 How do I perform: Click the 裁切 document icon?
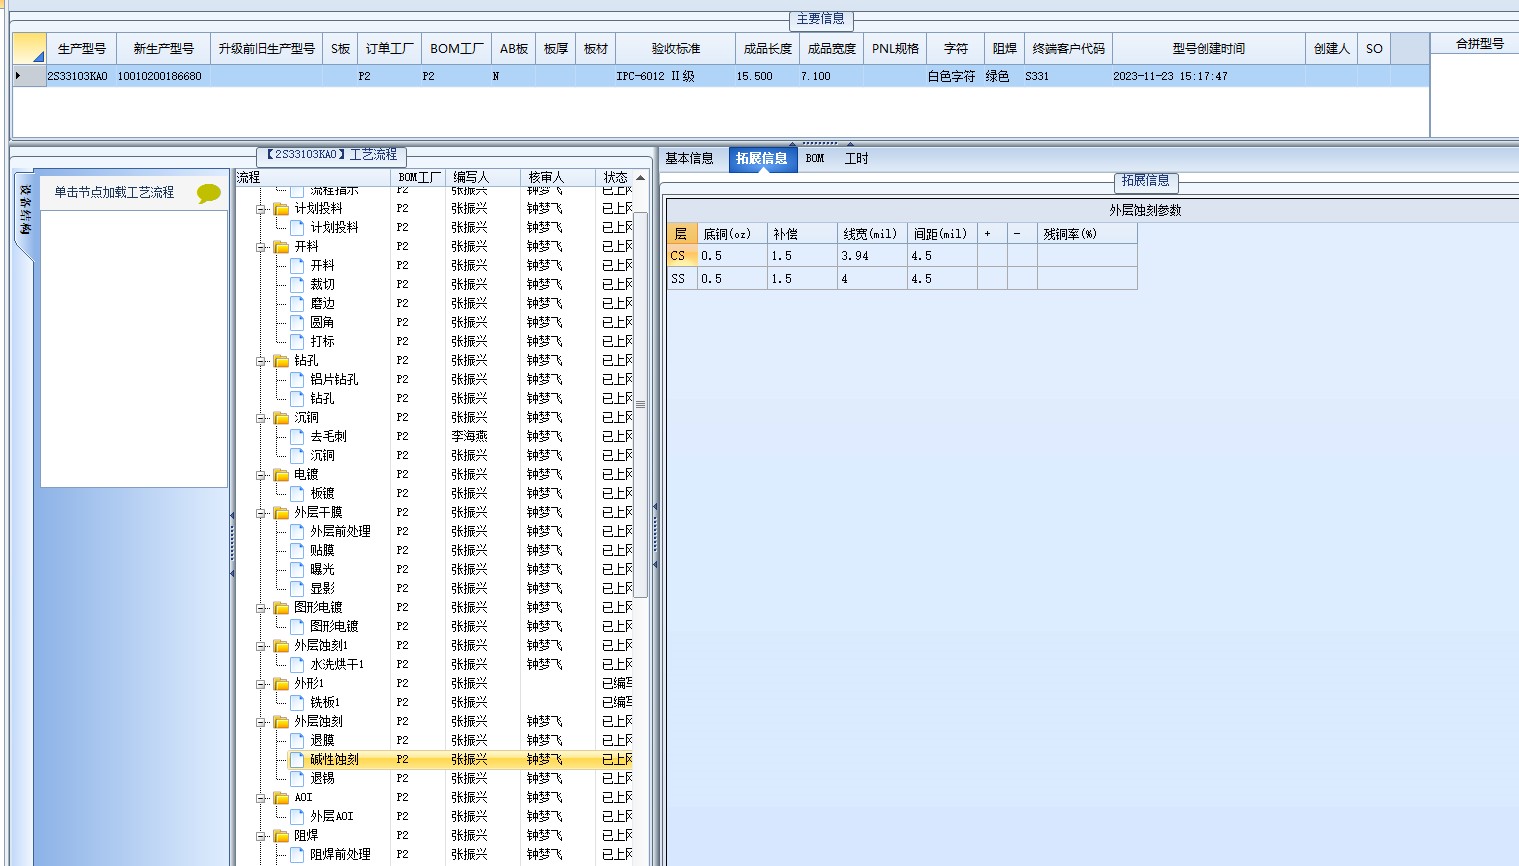pos(297,285)
